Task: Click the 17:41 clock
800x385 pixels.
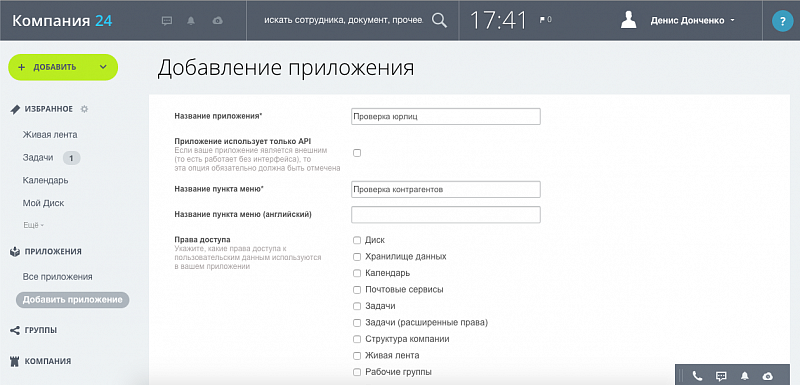Action: click(498, 20)
